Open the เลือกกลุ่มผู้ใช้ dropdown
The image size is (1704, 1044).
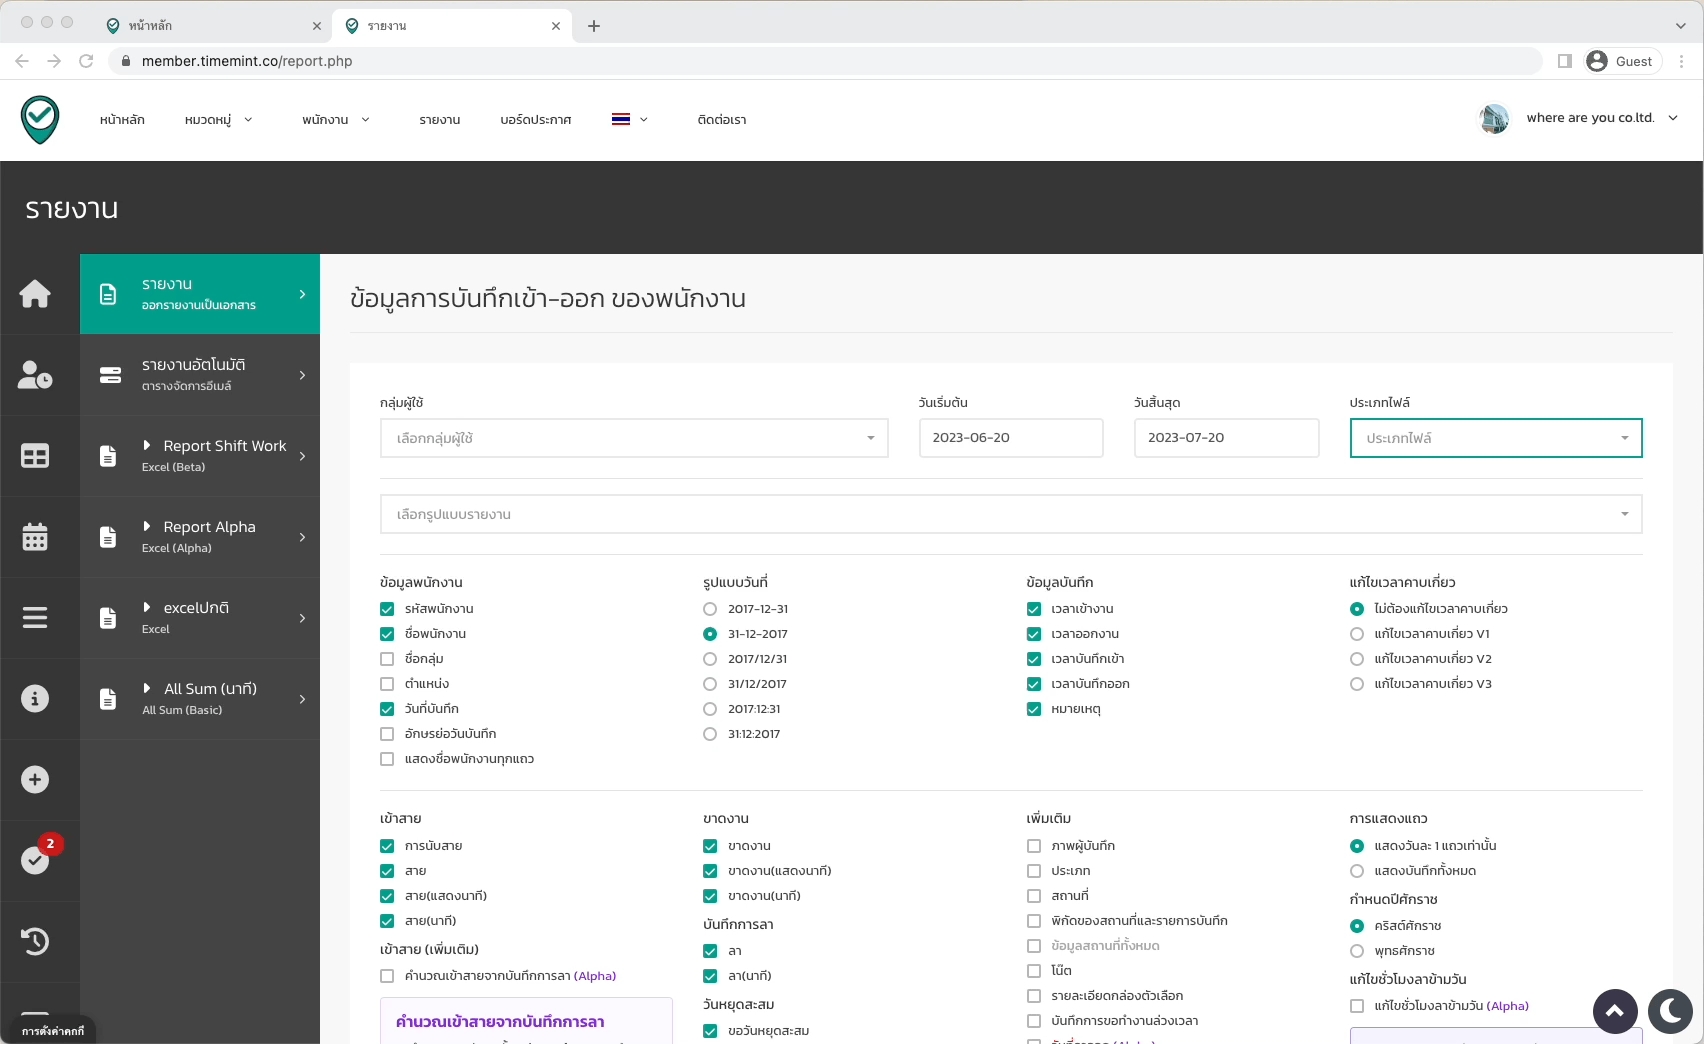(634, 438)
